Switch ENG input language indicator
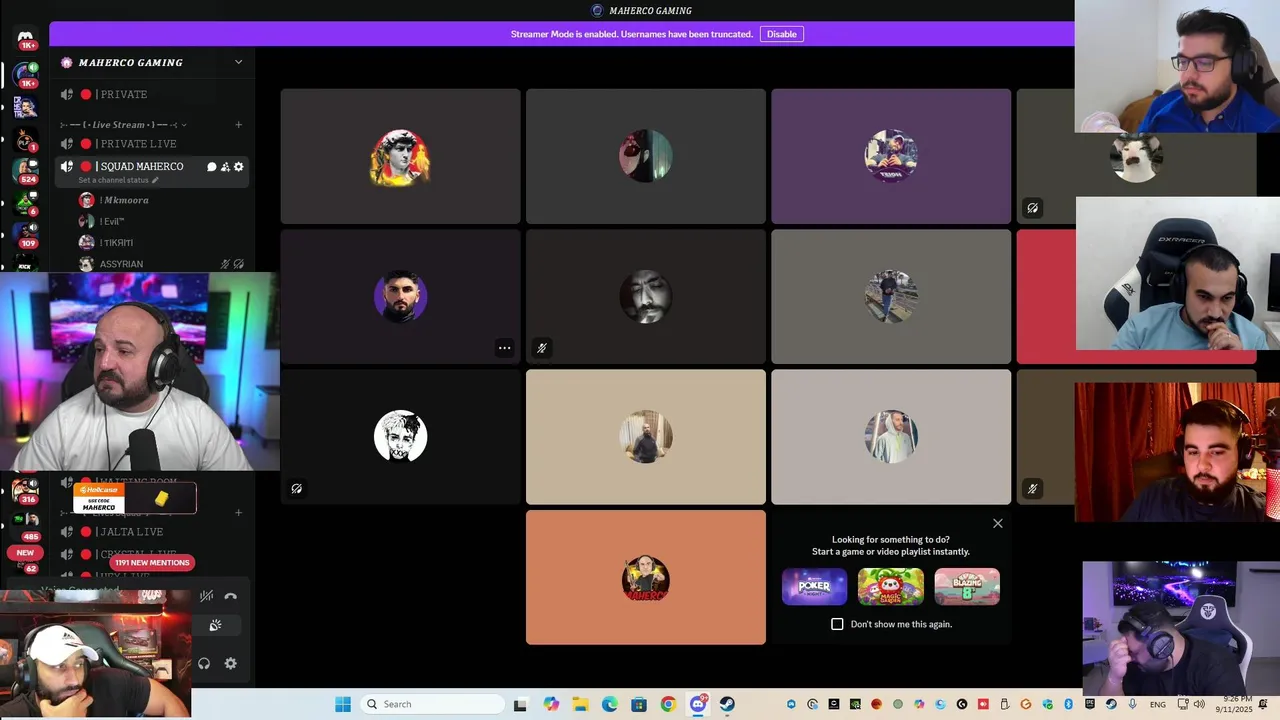Screen dimensions: 1280x720 tap(1157, 704)
